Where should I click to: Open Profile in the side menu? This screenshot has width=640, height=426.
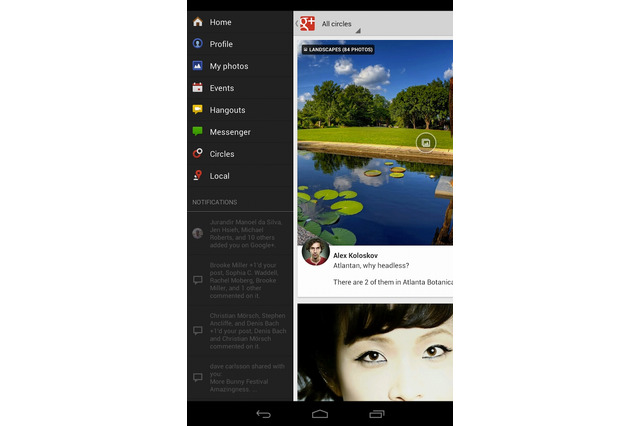[240, 44]
